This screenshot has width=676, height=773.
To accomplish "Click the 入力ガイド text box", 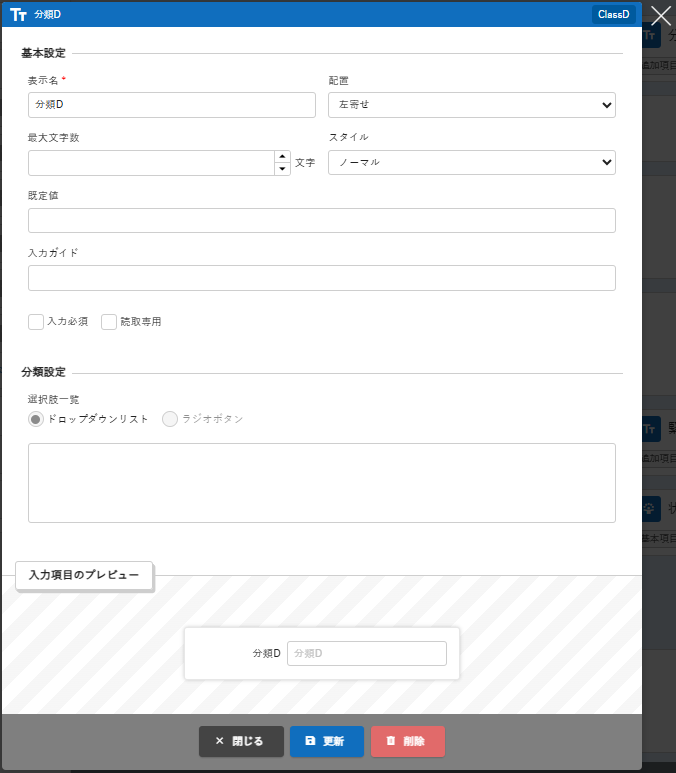I will pos(321,278).
